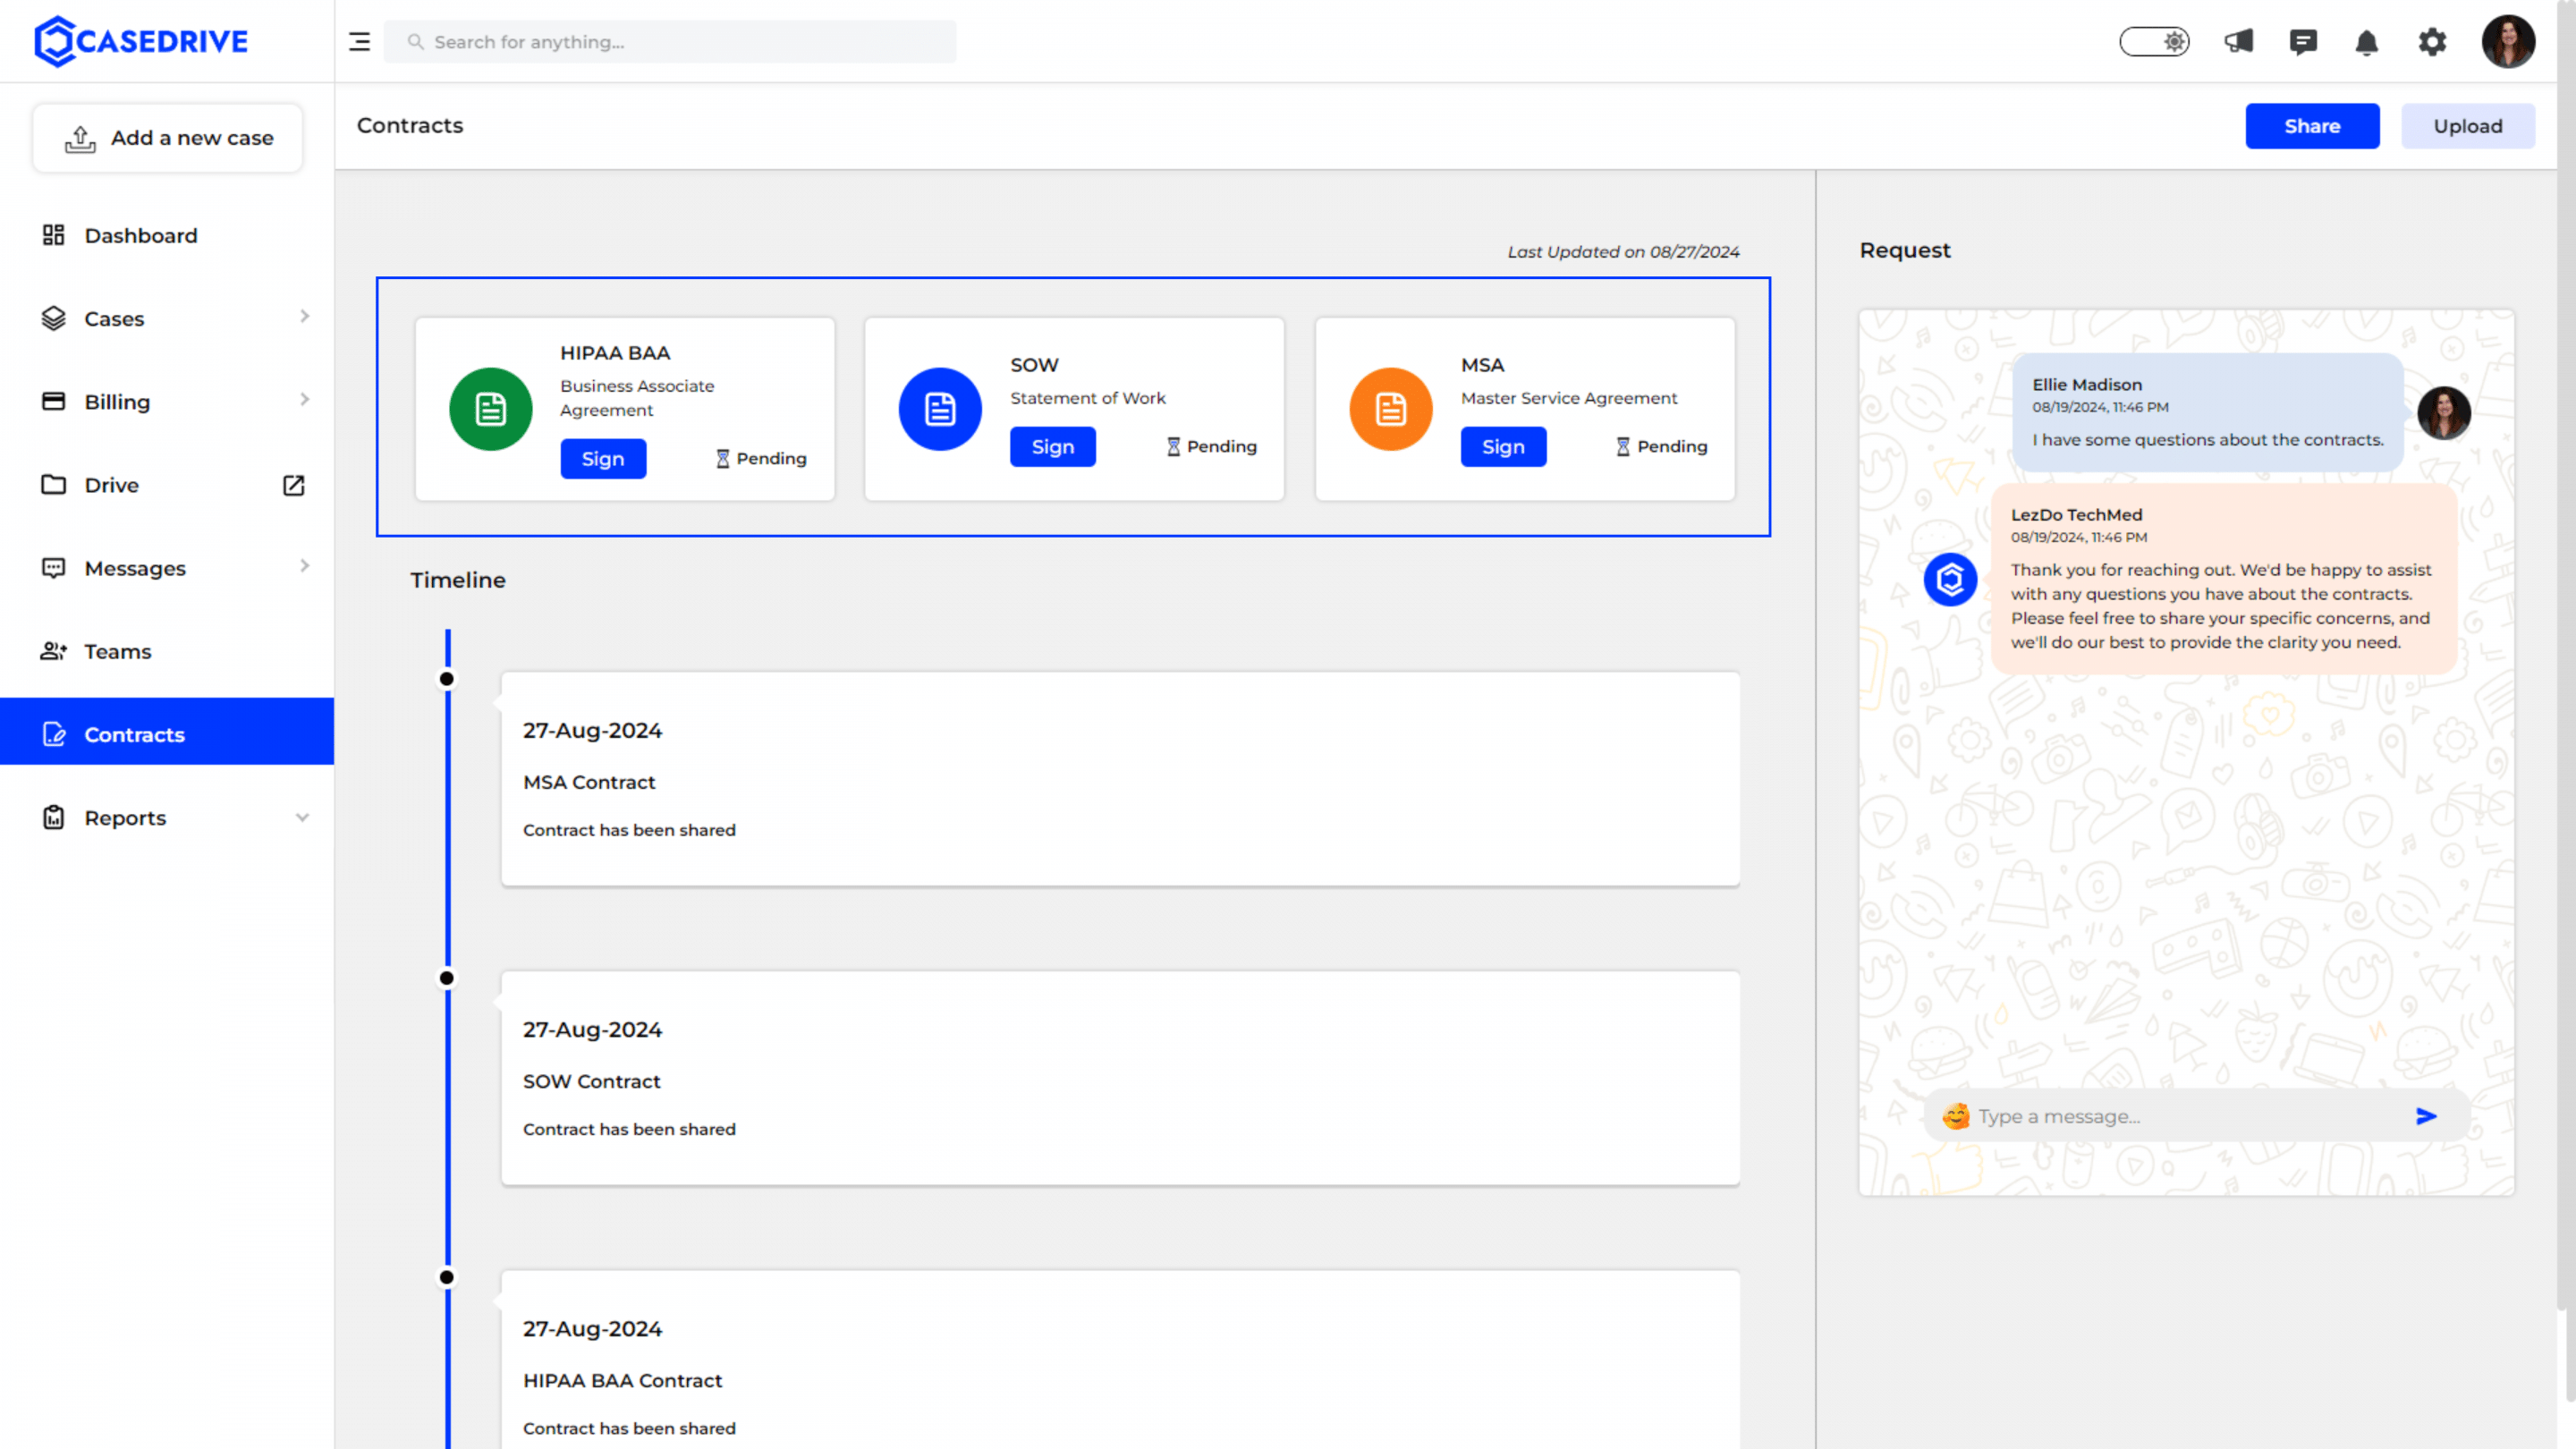
Task: Open the HIPAA BAA Contract timeline entry
Action: (1120, 1360)
